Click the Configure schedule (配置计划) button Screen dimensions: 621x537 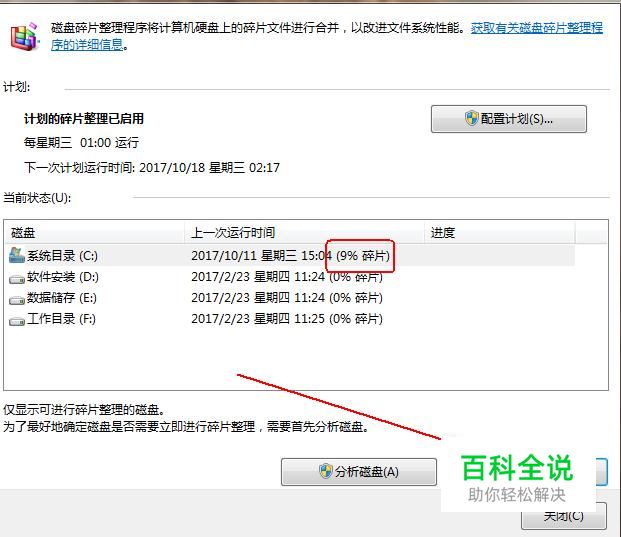509,119
